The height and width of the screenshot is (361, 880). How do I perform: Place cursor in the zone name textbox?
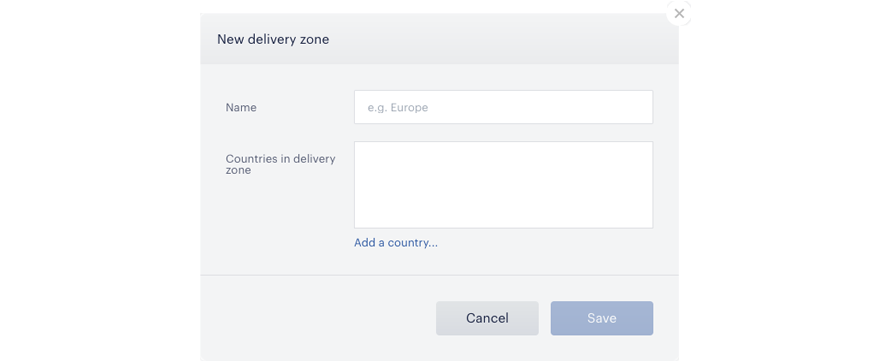tap(503, 107)
